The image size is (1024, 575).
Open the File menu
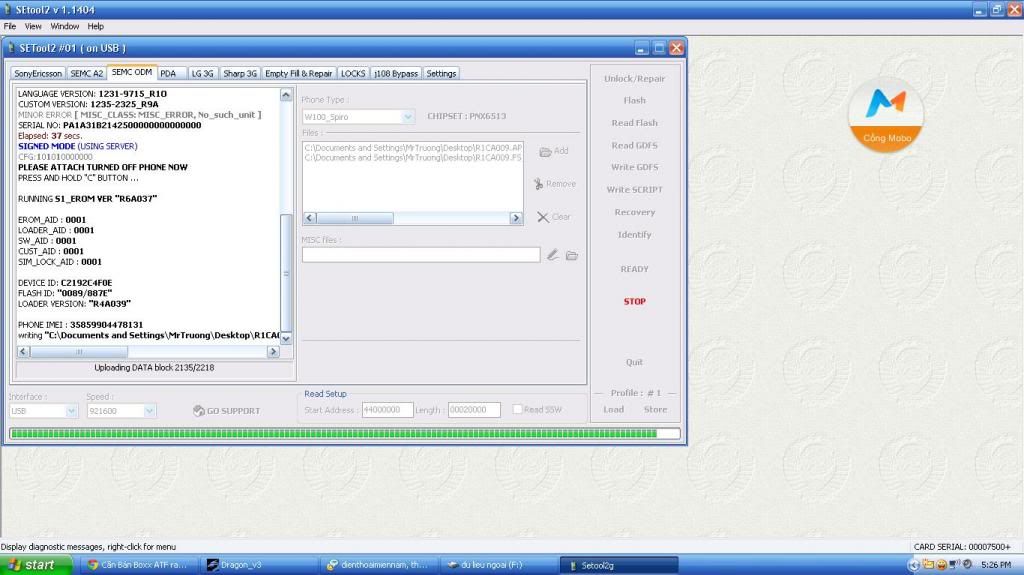tap(10, 26)
